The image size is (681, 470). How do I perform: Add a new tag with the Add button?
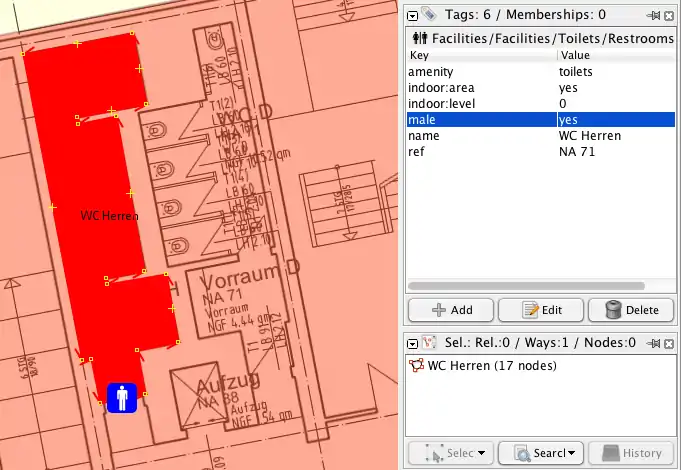pyautogui.click(x=449, y=309)
